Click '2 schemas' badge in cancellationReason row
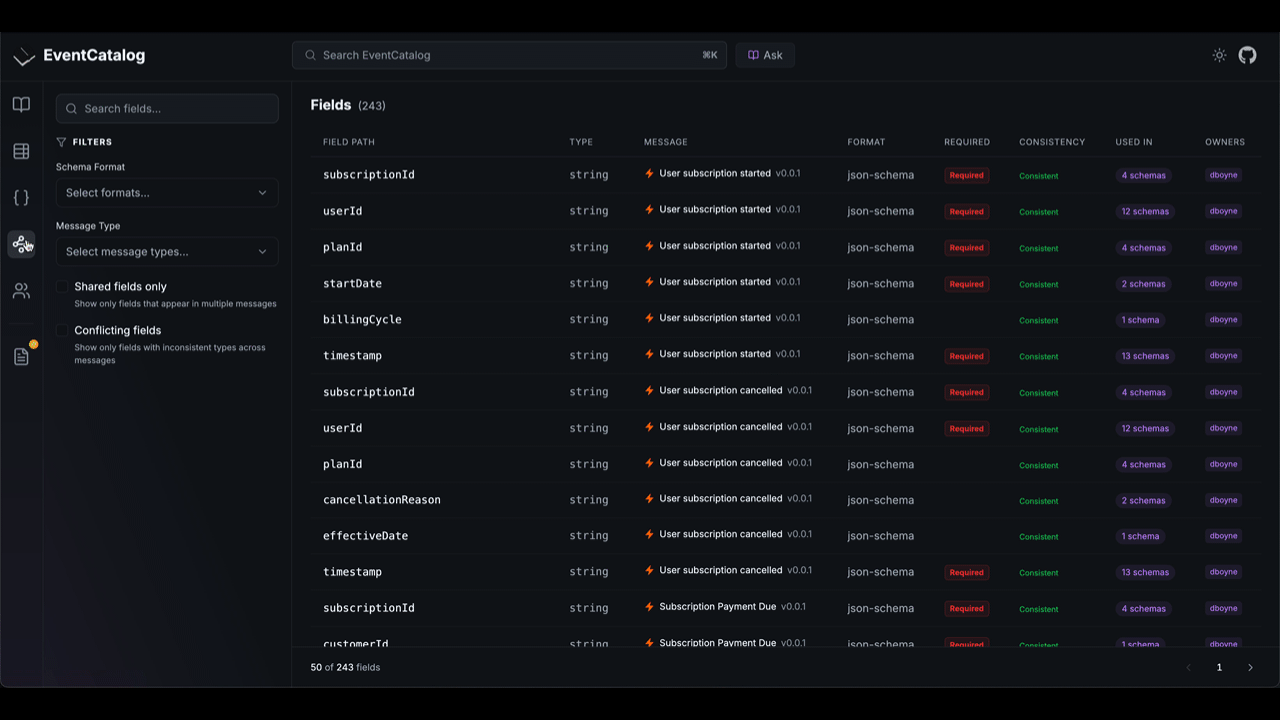1280x720 pixels. point(1144,500)
